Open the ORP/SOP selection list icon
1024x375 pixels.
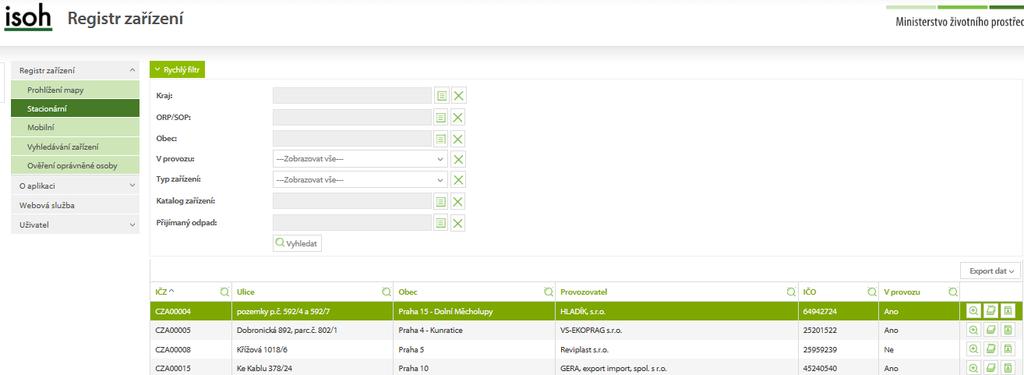pyautogui.click(x=441, y=118)
